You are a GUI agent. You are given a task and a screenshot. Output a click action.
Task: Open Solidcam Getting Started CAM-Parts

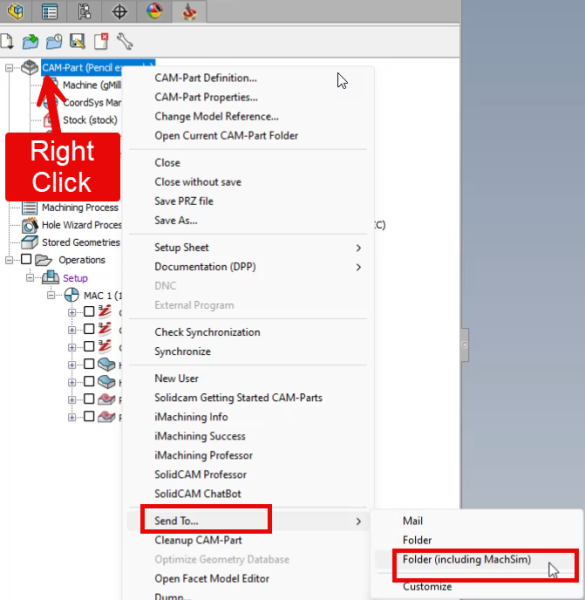[238, 398]
